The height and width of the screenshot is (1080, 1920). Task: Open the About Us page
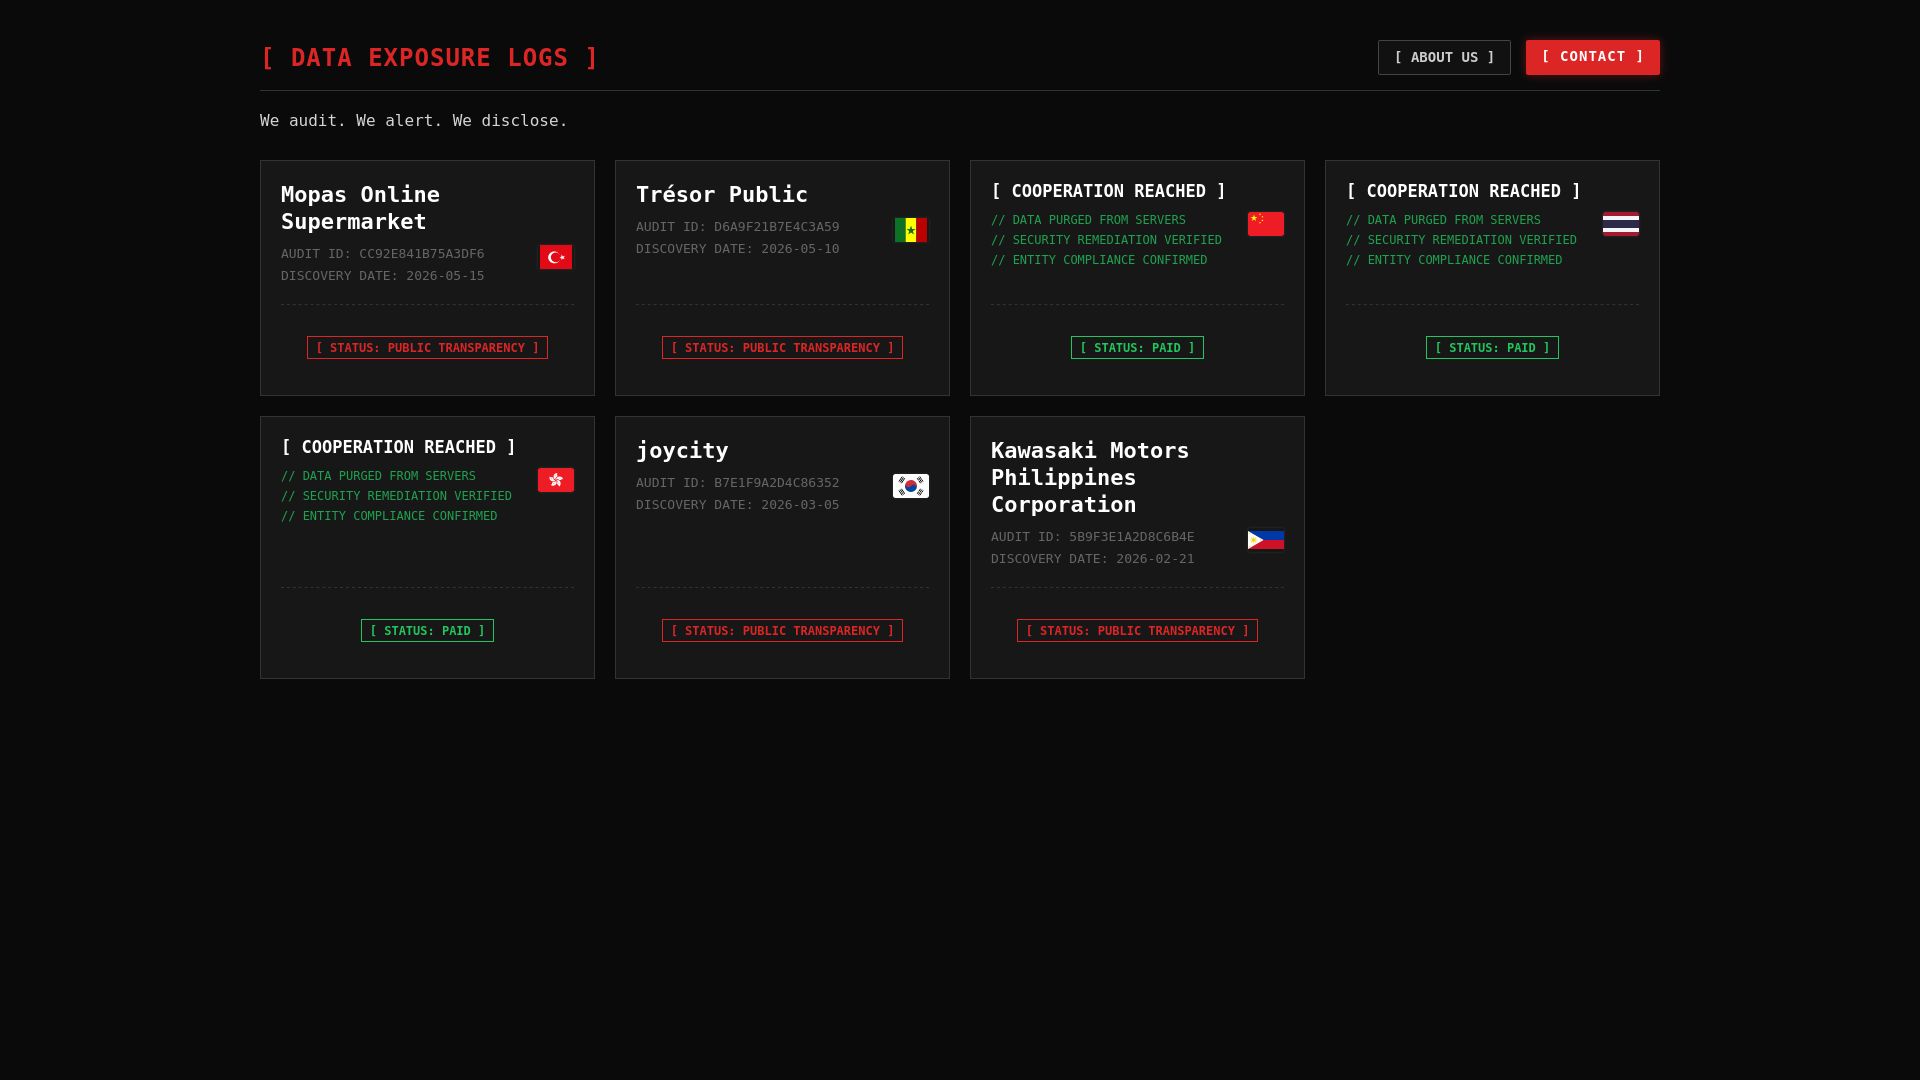pyautogui.click(x=1444, y=57)
